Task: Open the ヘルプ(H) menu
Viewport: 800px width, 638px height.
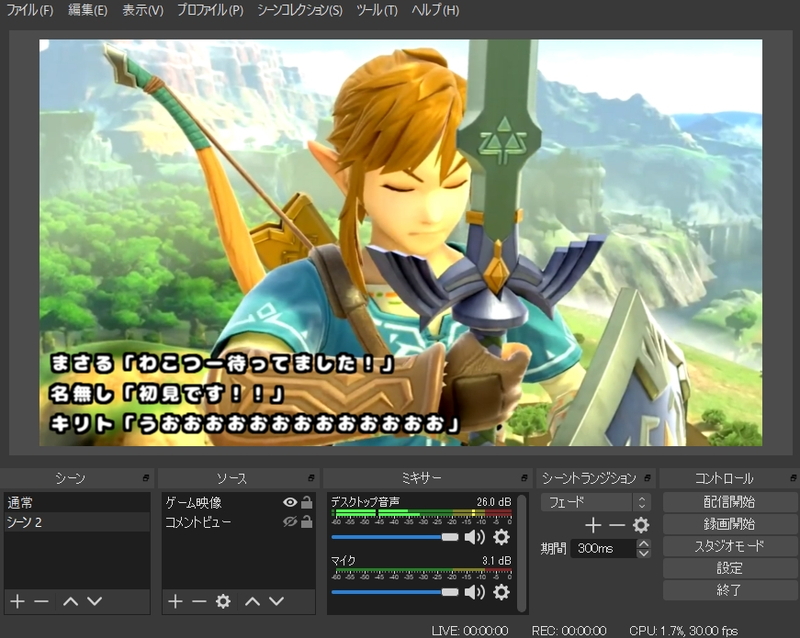Action: point(435,10)
